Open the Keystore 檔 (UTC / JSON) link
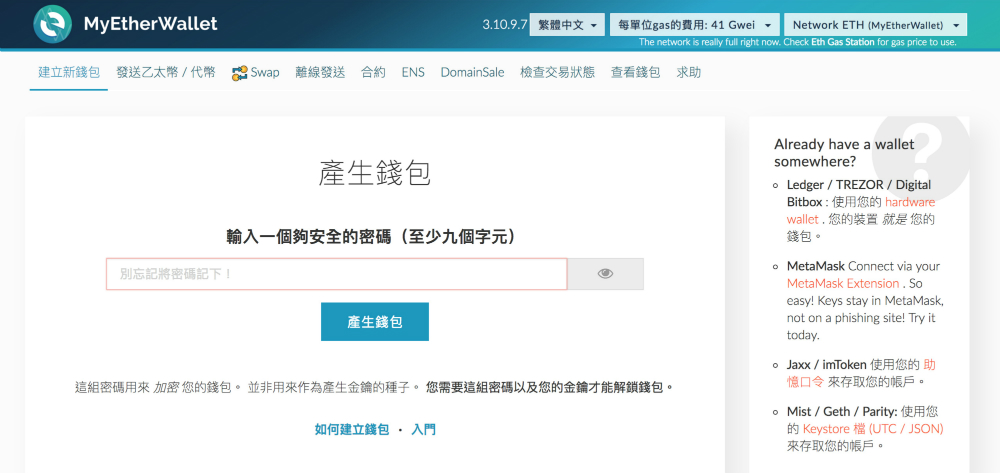 pos(873,428)
